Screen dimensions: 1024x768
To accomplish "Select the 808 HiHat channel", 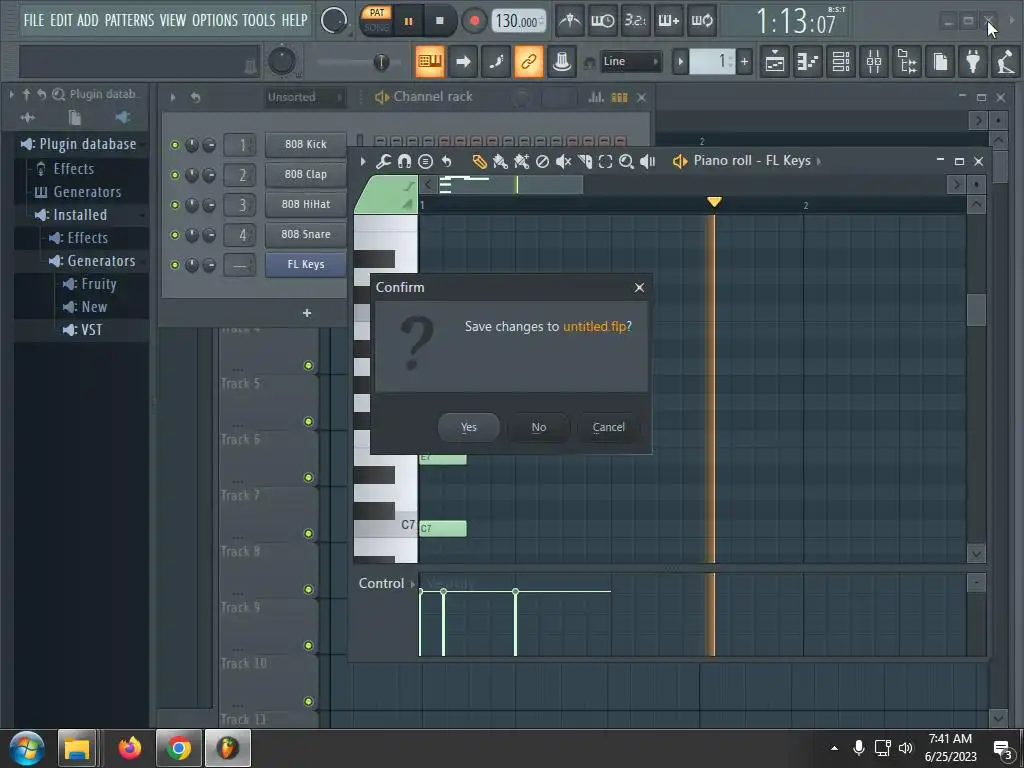I will coord(306,204).
